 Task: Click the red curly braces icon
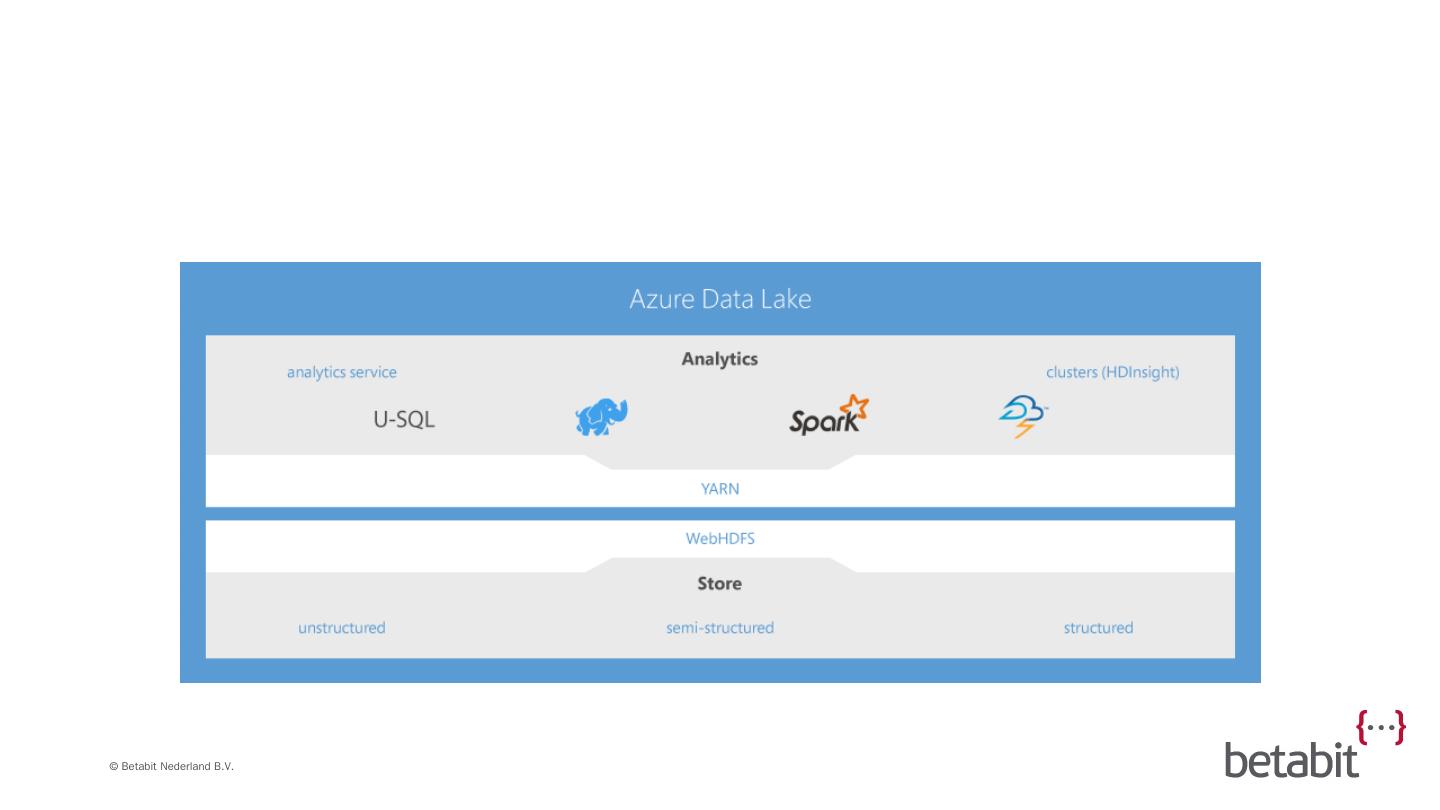pos(1380,727)
